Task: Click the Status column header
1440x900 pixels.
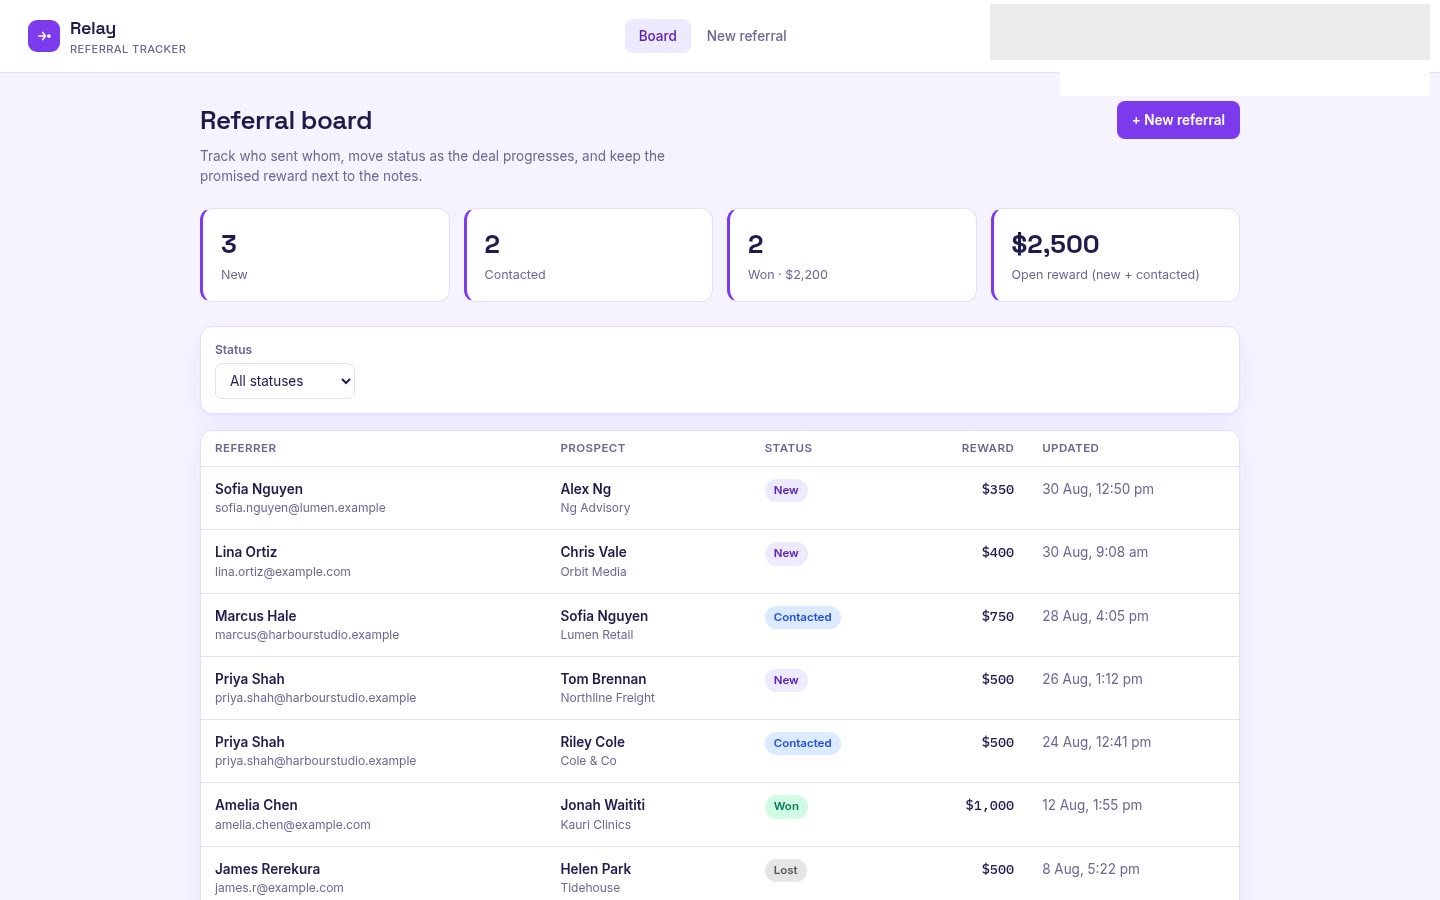Action: [x=788, y=448]
